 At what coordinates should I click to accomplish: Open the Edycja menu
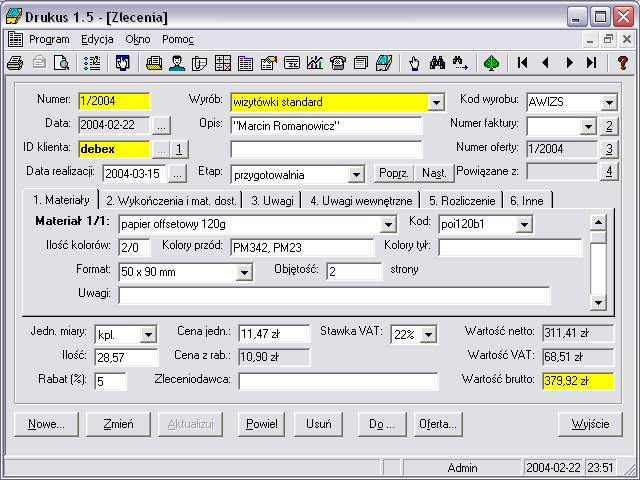(x=97, y=39)
